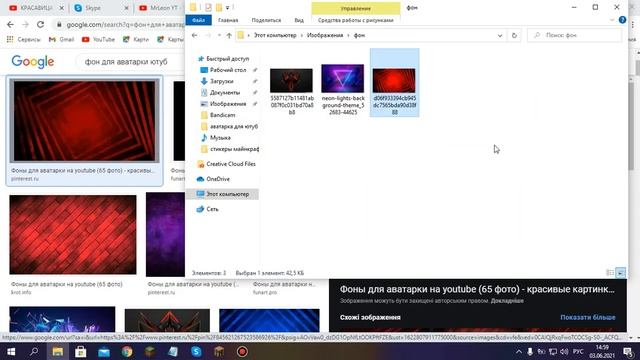Click the Поиск: фон search box
Screen dimensions: 640x360
coord(575,36)
